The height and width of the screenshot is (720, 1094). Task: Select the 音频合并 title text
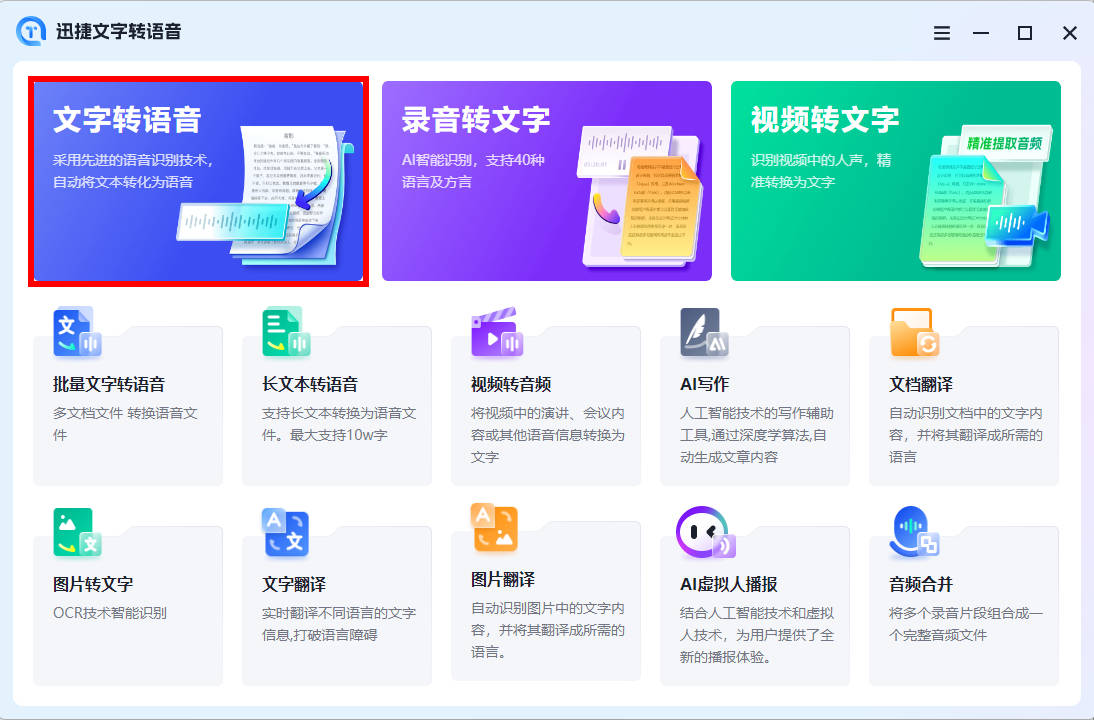tap(921, 584)
